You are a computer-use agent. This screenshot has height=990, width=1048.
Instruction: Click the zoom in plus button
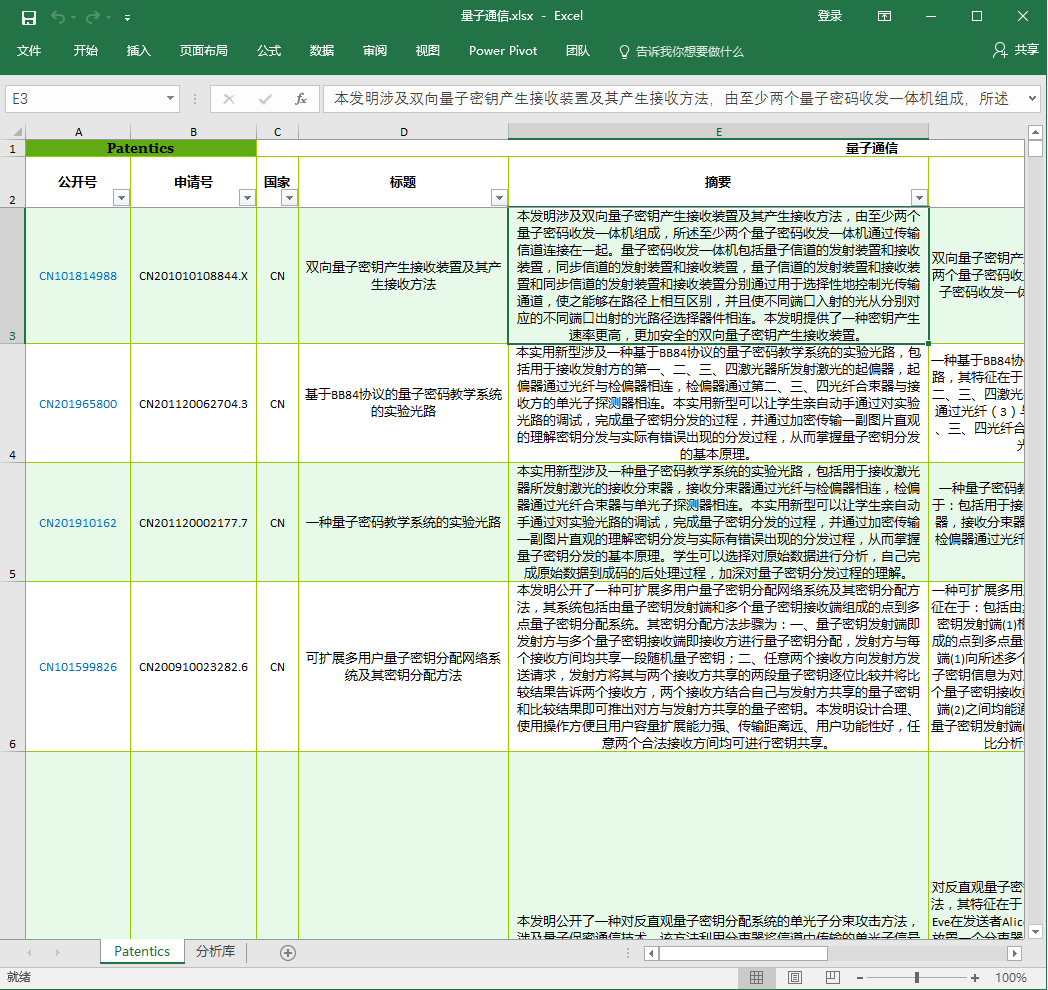(978, 977)
